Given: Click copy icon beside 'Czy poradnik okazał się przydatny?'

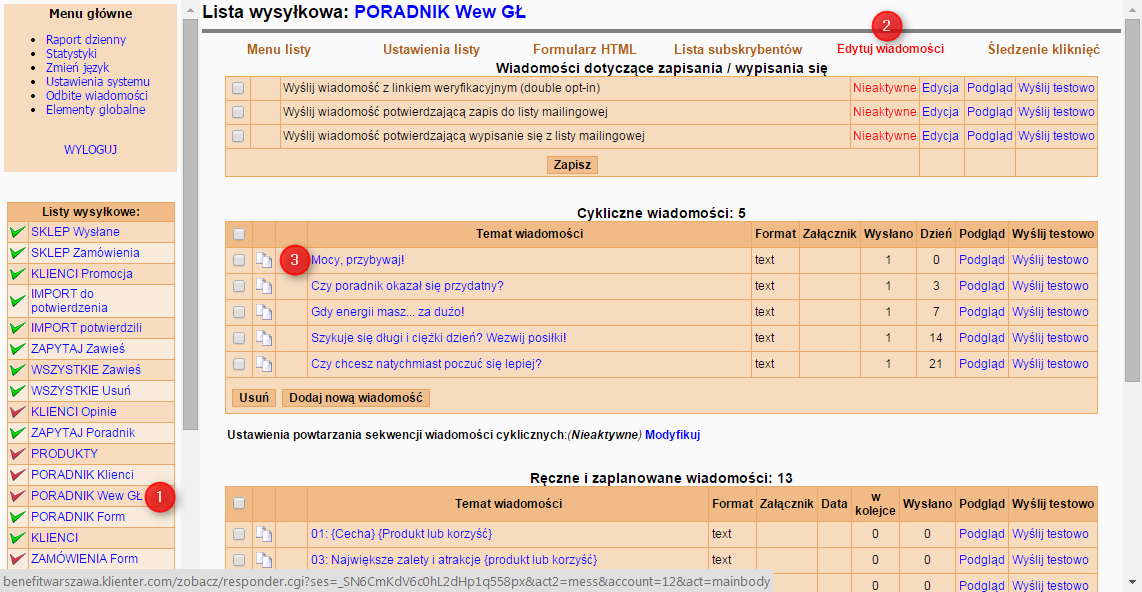Looking at the screenshot, I should (x=264, y=286).
